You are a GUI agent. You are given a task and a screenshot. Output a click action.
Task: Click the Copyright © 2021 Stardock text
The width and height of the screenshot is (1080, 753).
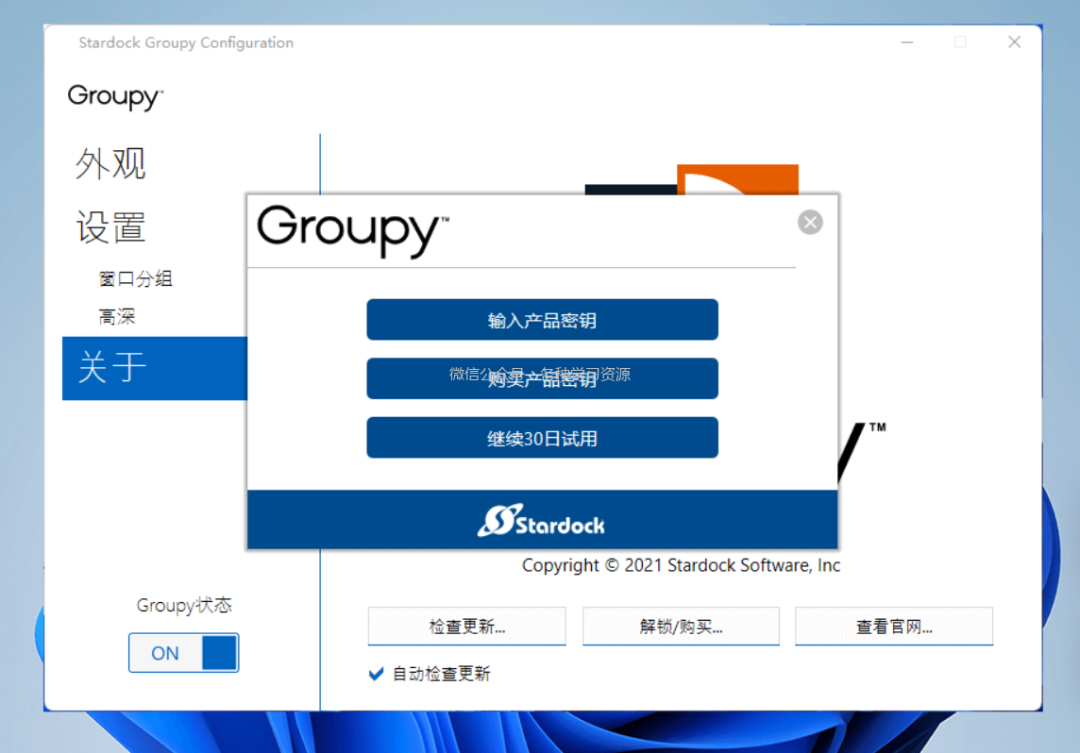pyautogui.click(x=681, y=566)
